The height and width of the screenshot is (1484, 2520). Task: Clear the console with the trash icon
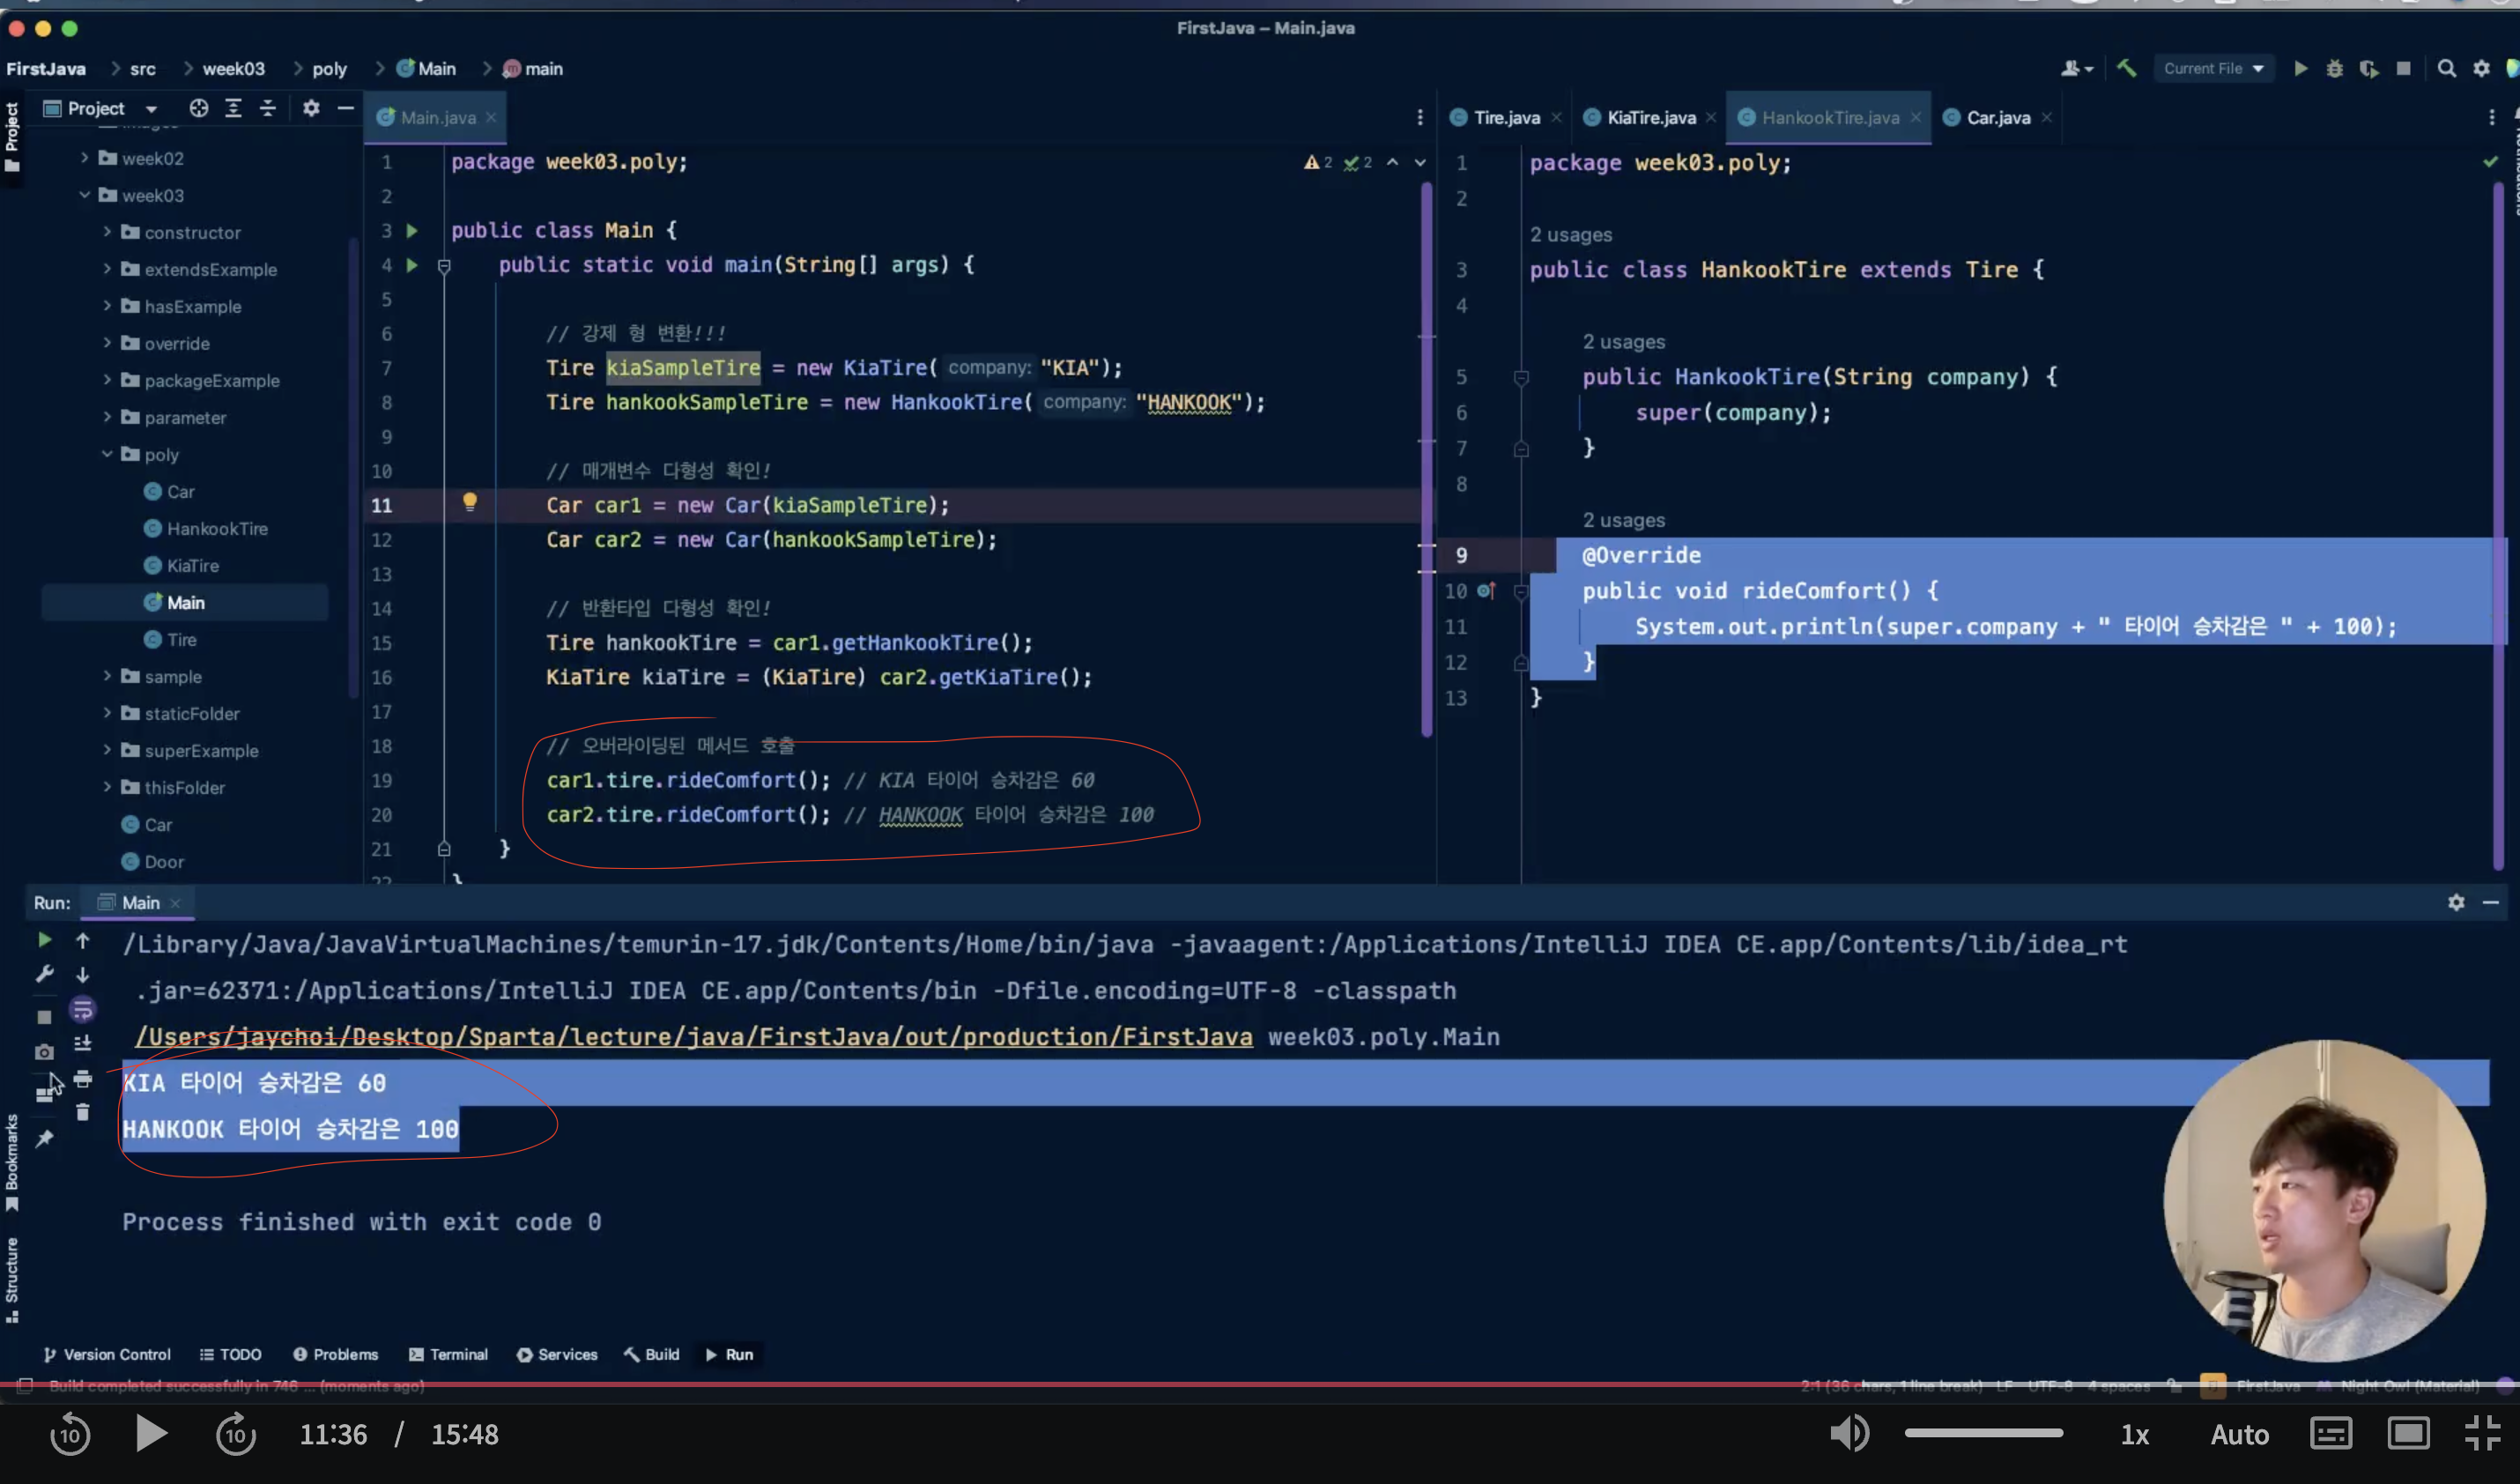[83, 1112]
